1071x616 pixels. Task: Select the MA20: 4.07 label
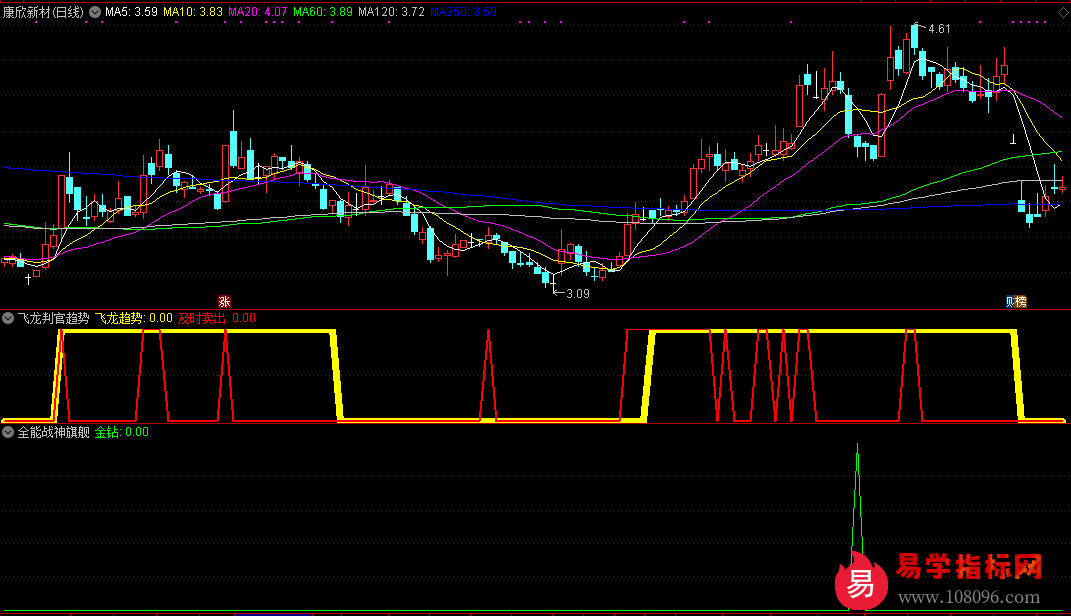(x=258, y=12)
